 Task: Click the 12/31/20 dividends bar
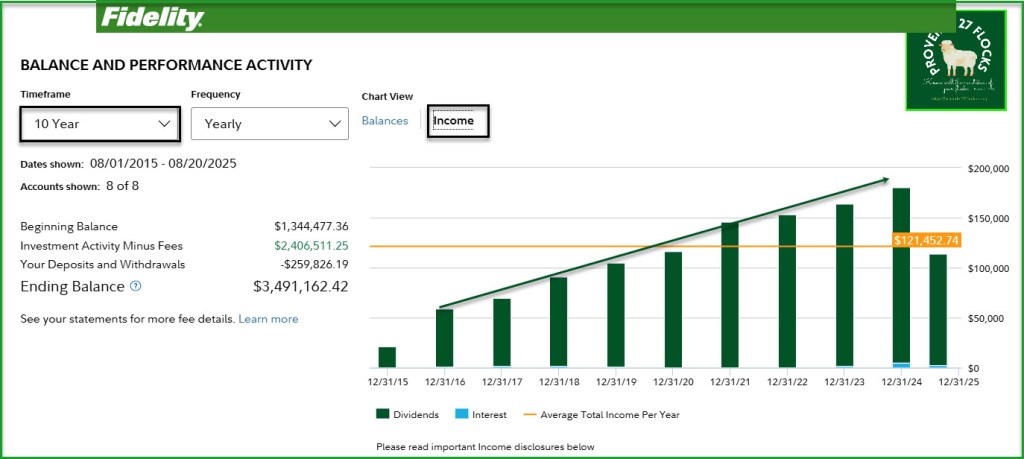pyautogui.click(x=673, y=309)
